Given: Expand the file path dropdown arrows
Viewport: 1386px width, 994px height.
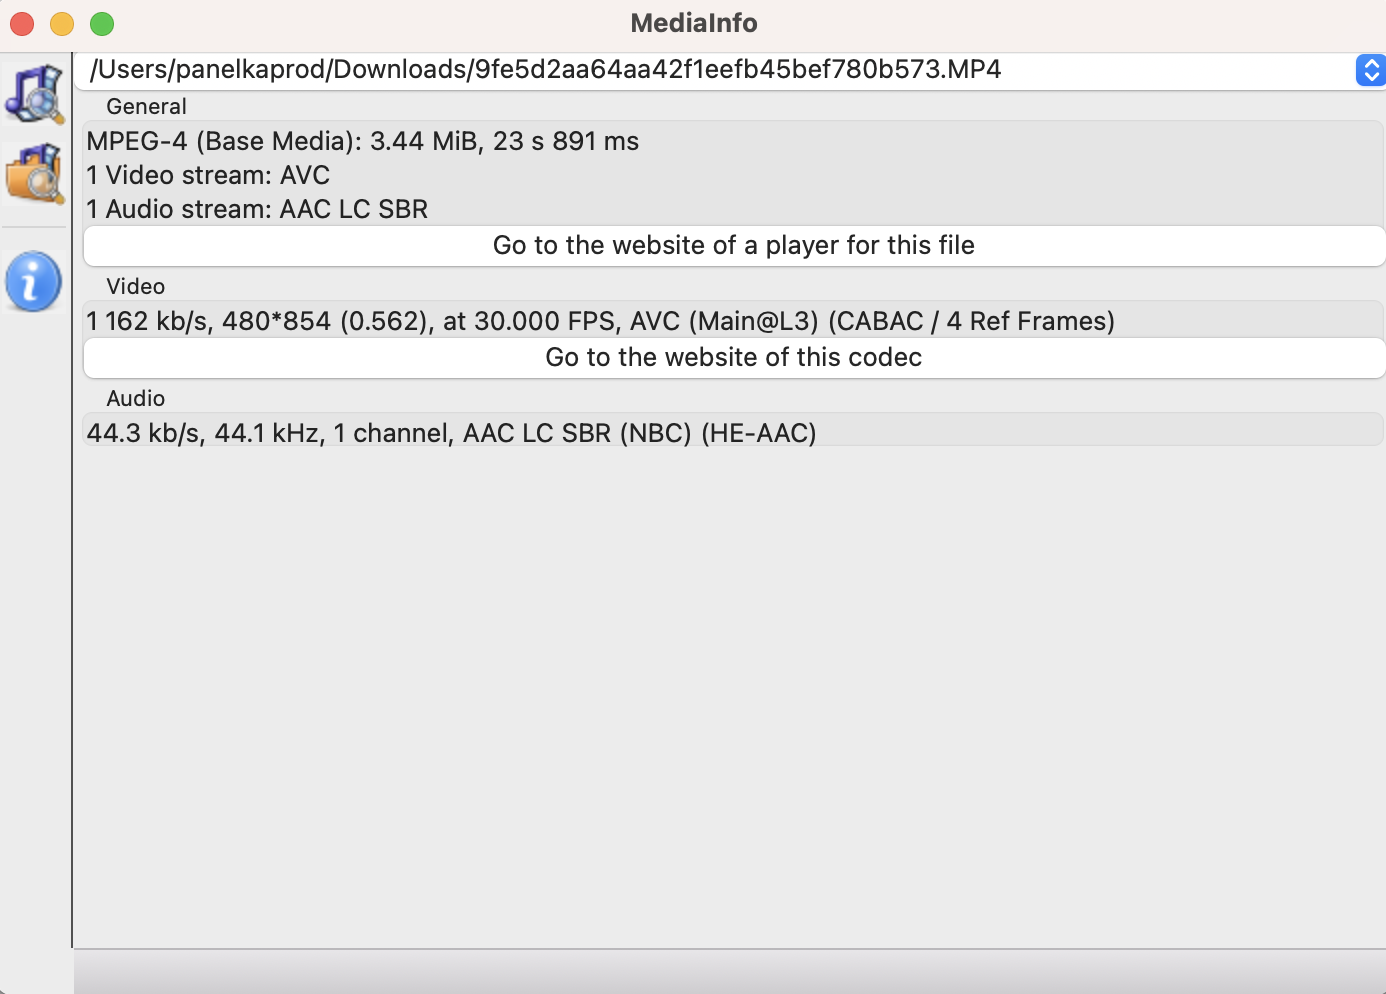Looking at the screenshot, I should point(1371,70).
